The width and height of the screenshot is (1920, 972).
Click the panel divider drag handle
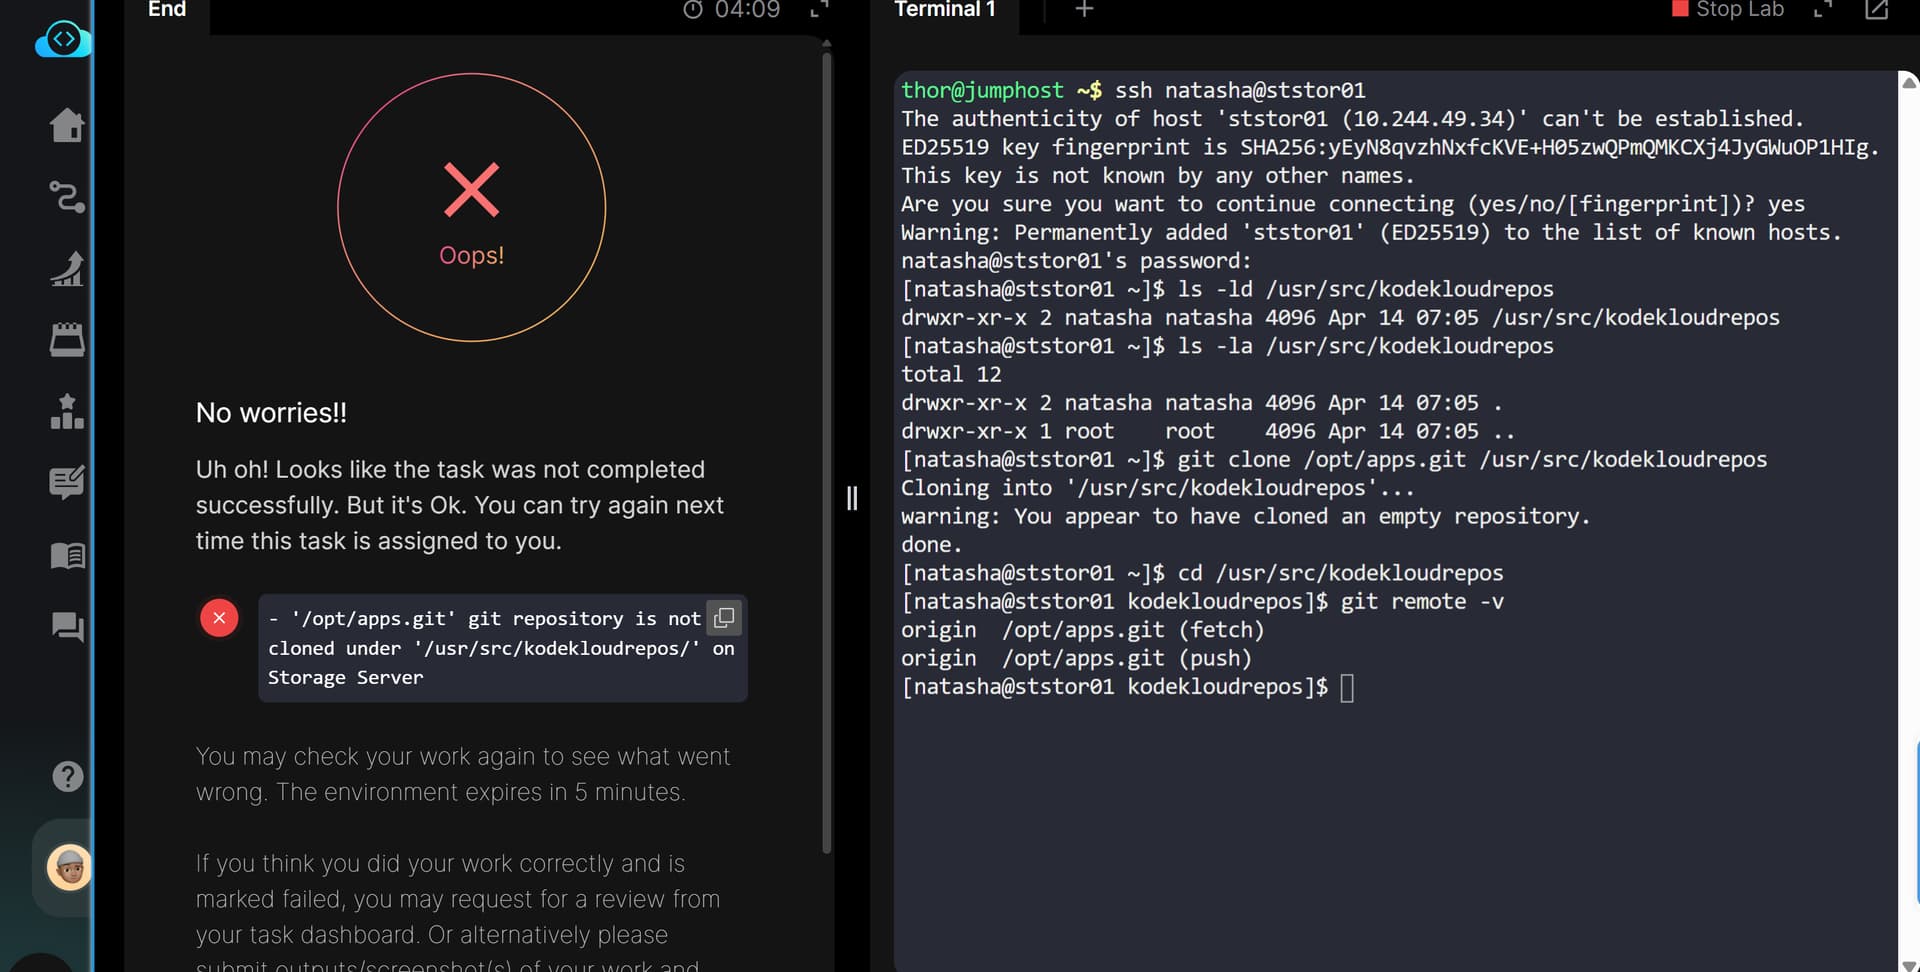[x=852, y=498]
